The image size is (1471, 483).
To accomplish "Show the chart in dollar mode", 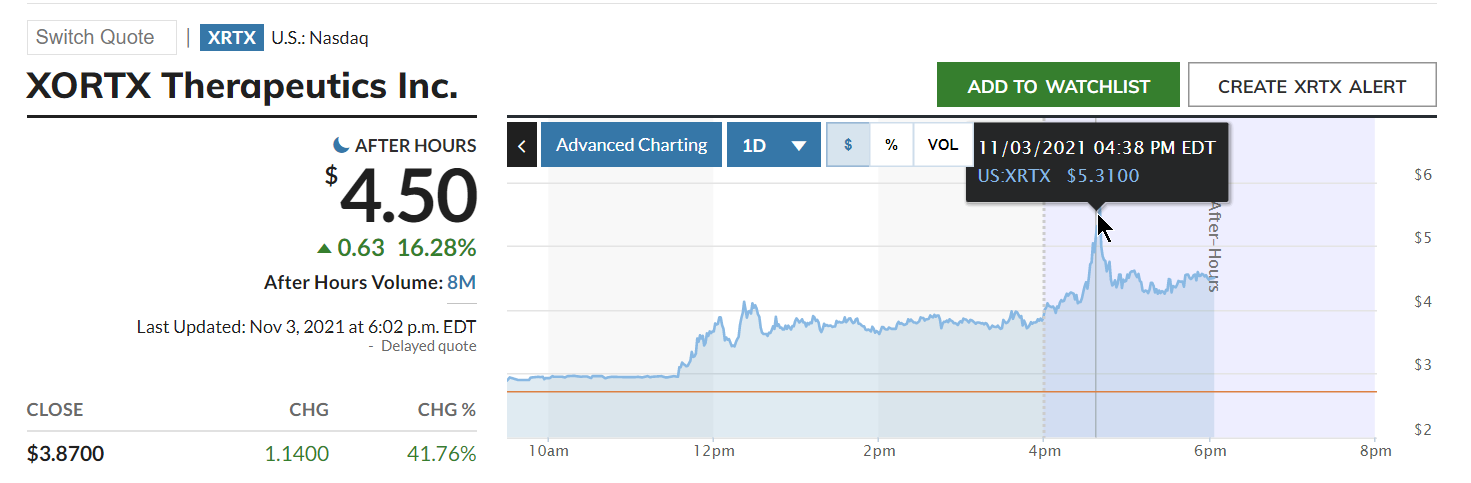I will (x=848, y=145).
